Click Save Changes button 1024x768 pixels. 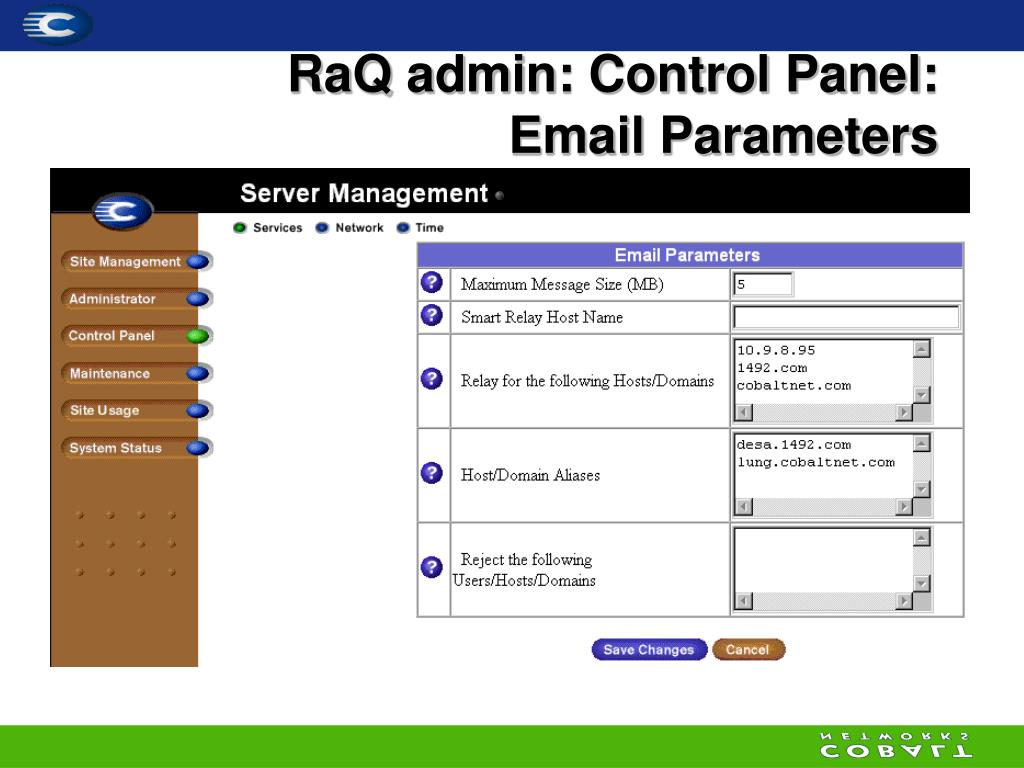[649, 650]
